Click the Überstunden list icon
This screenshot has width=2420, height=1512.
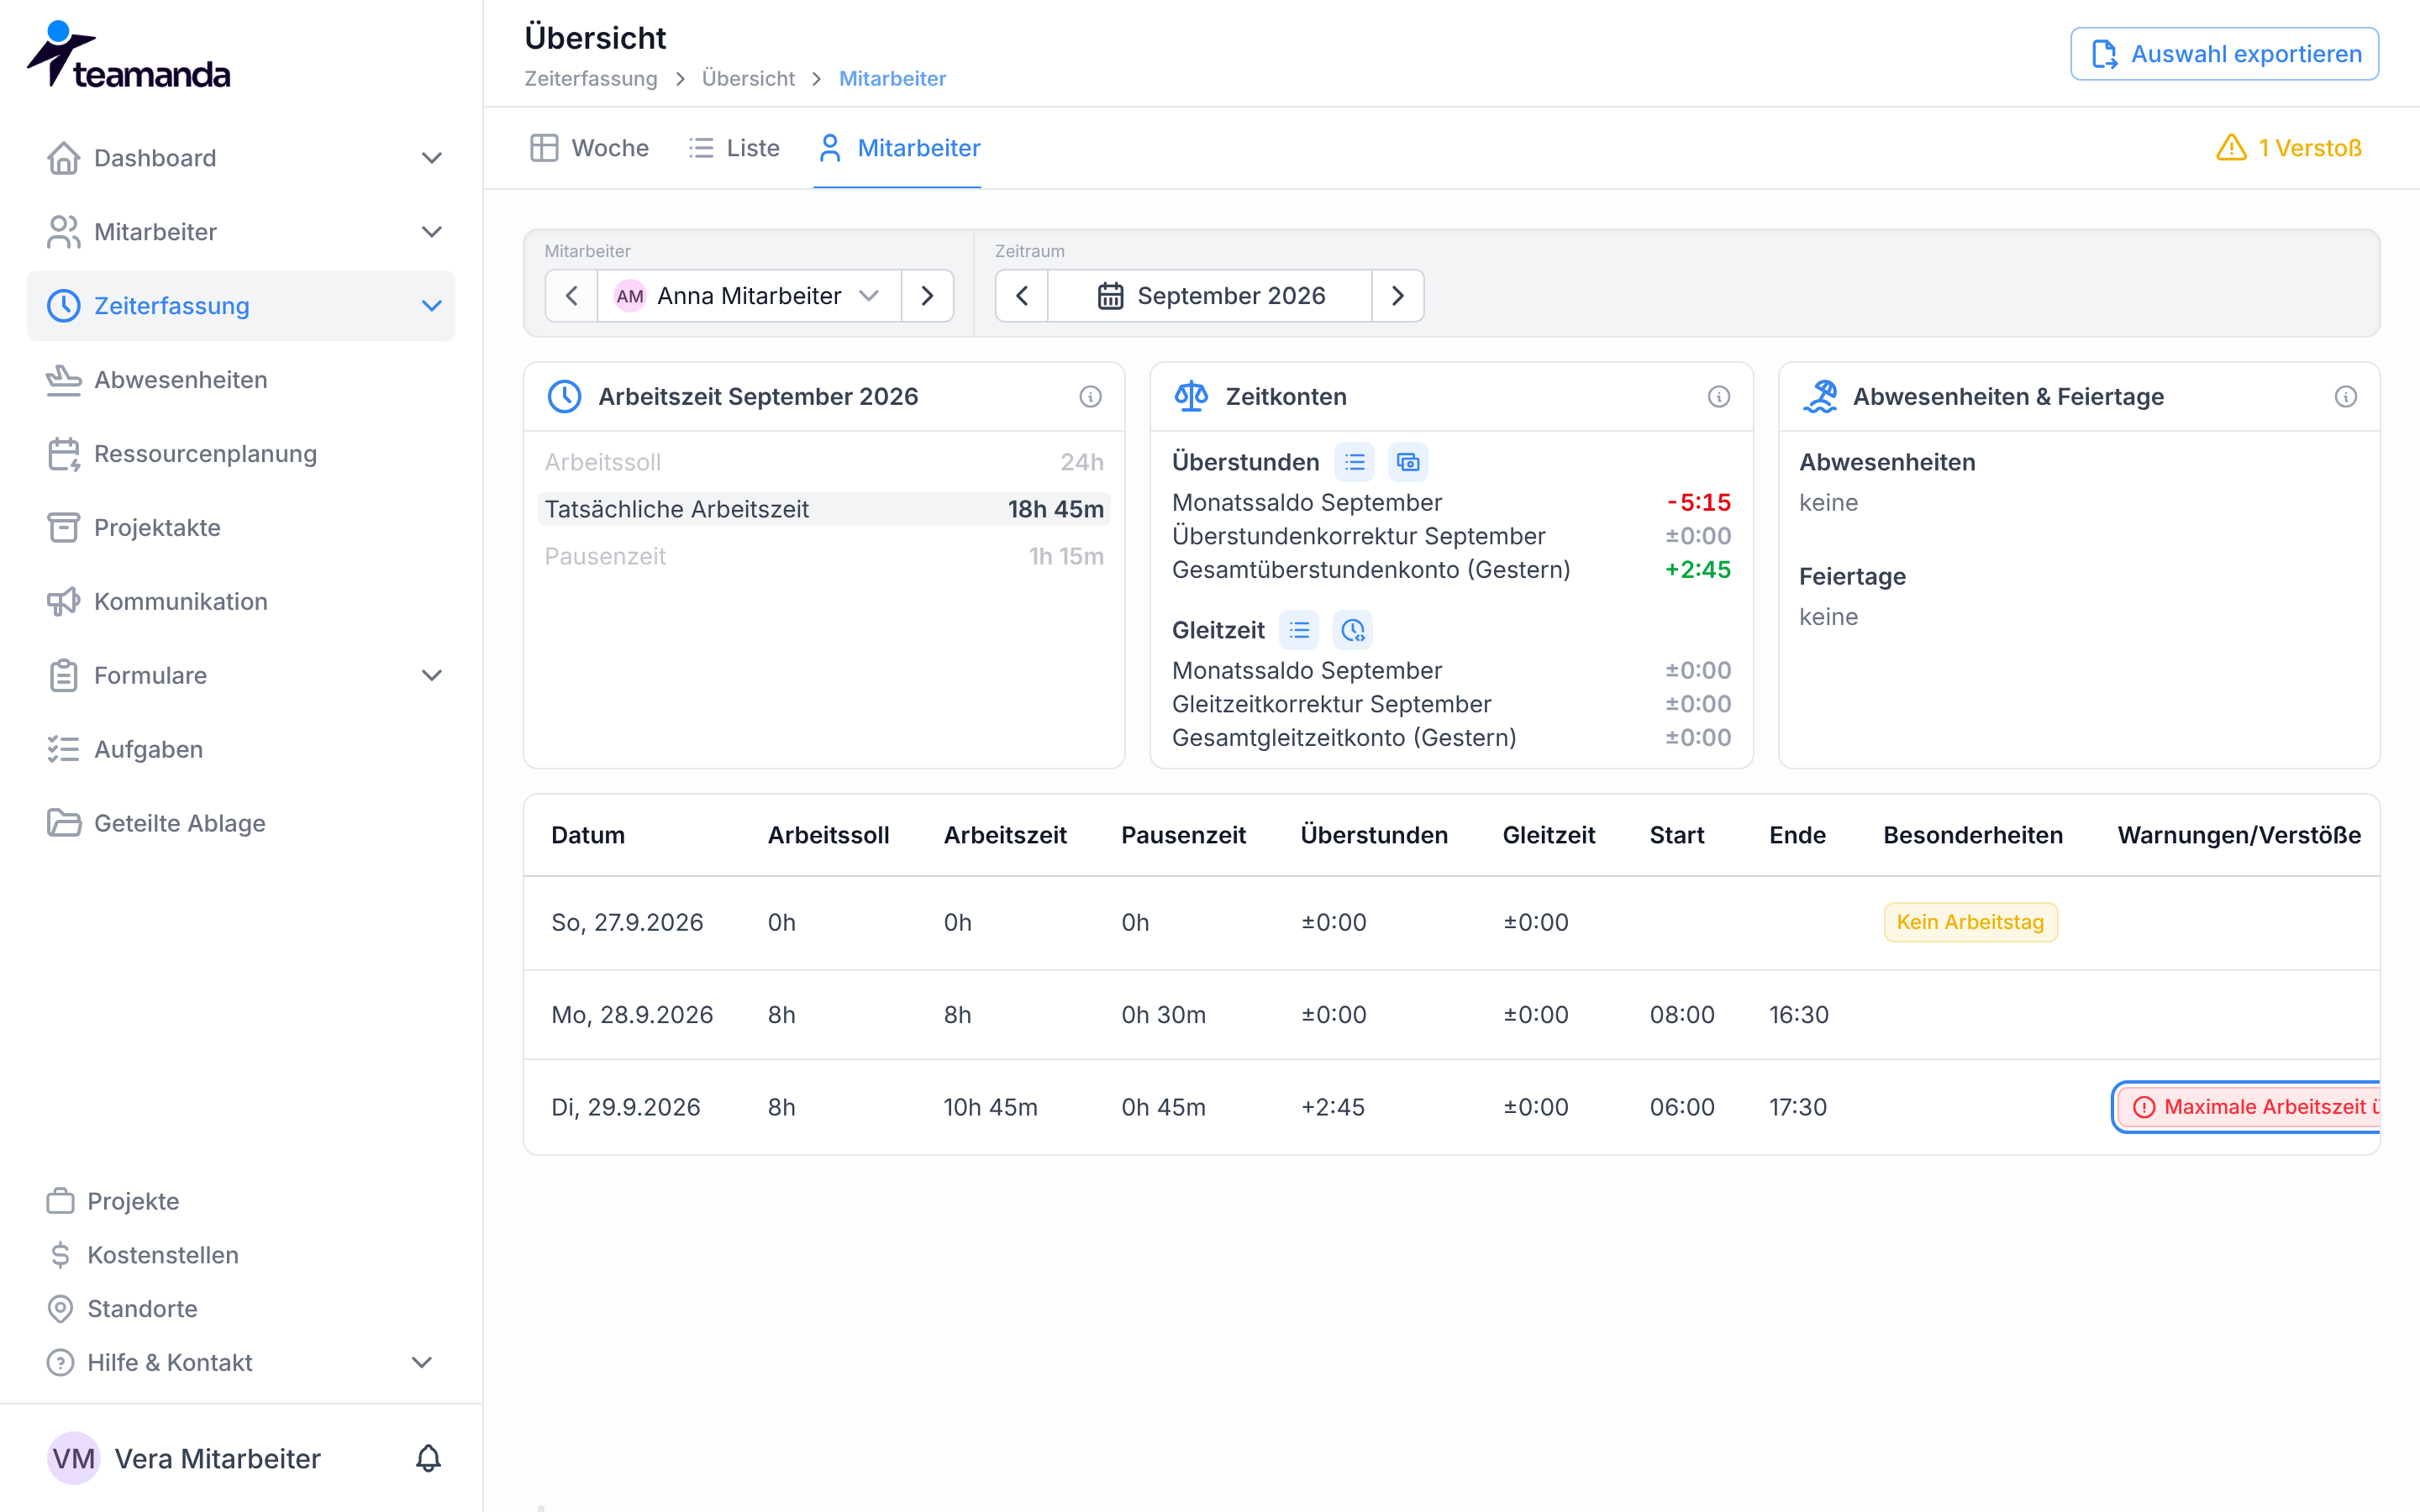pos(1355,462)
